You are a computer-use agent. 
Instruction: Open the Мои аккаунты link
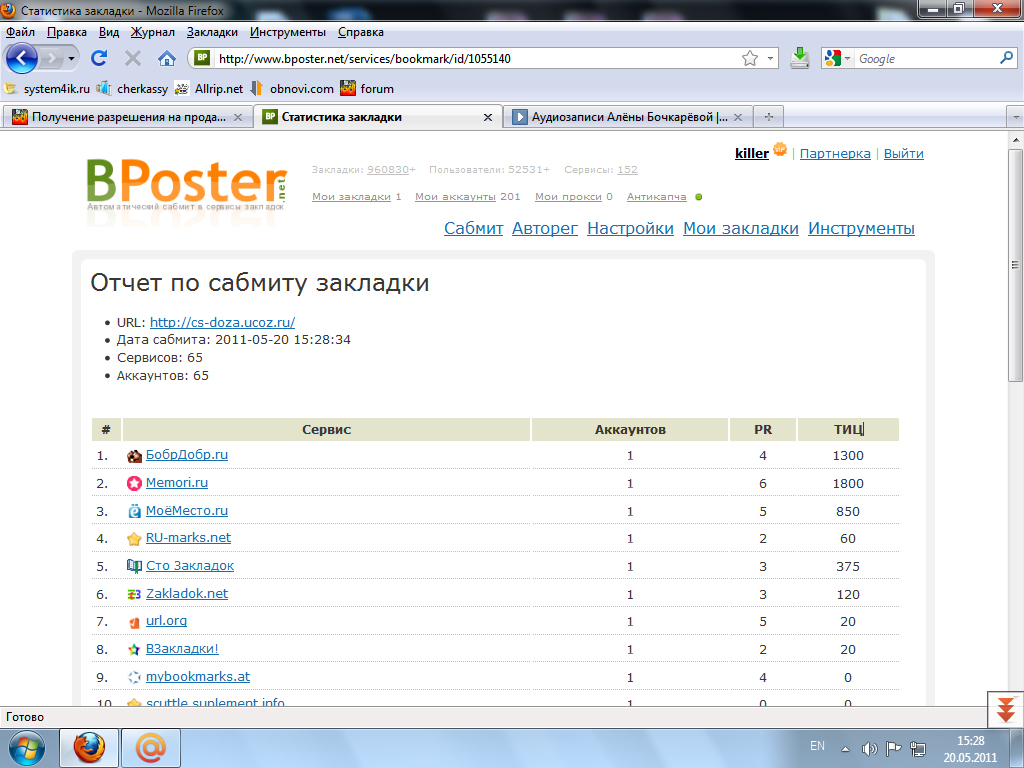click(x=456, y=197)
